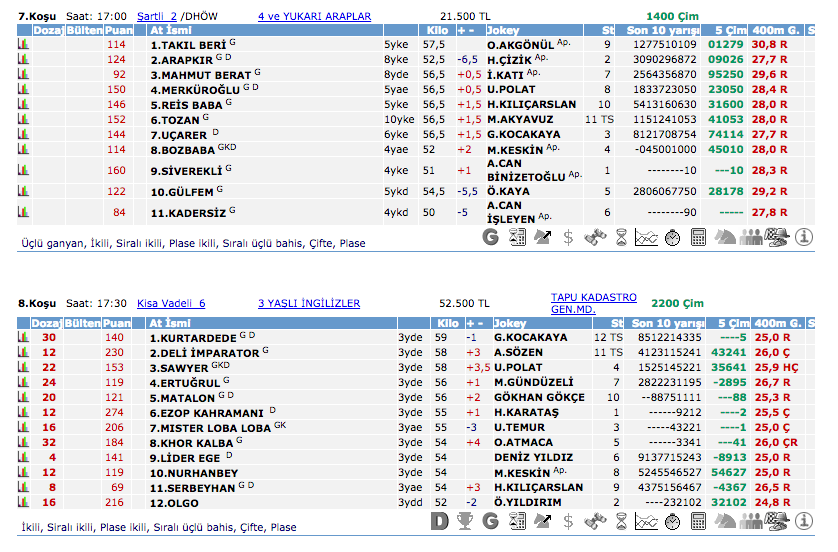Click the trophy icon under race 8
Screen dimensions: 838x552
click(465, 521)
